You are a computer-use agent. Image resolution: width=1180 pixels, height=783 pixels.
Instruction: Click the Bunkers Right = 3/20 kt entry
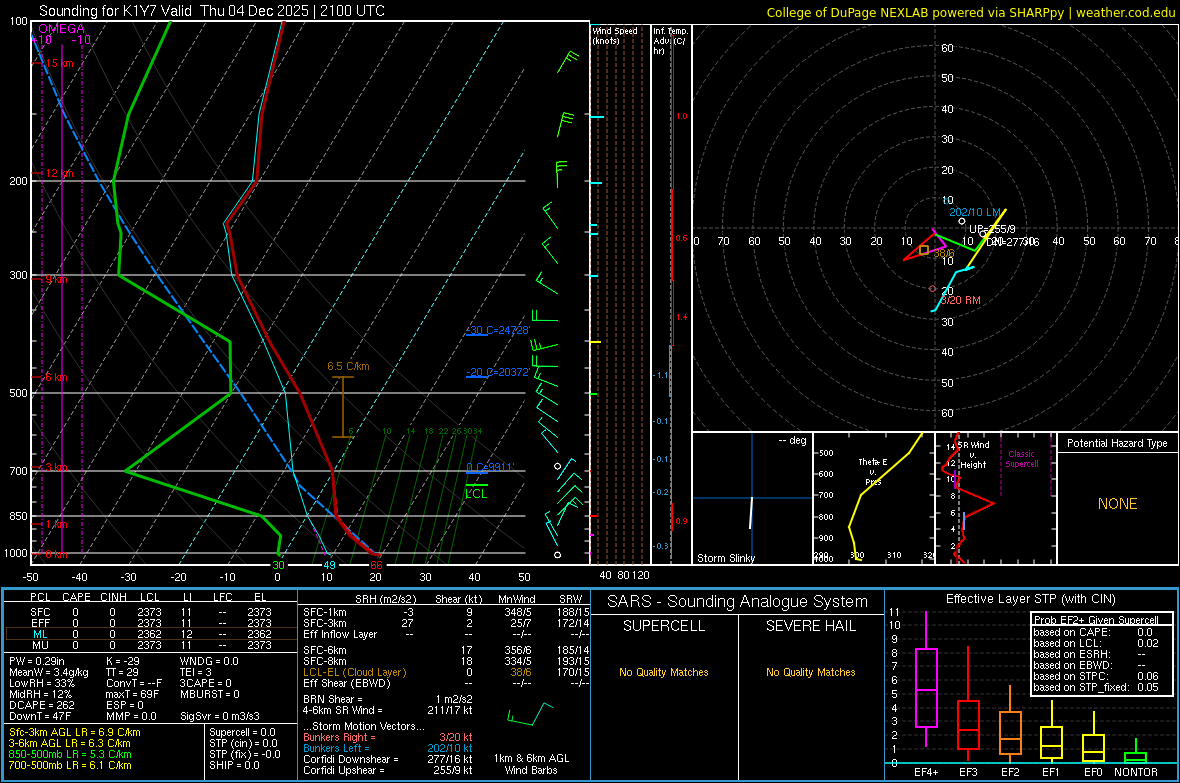[388, 737]
